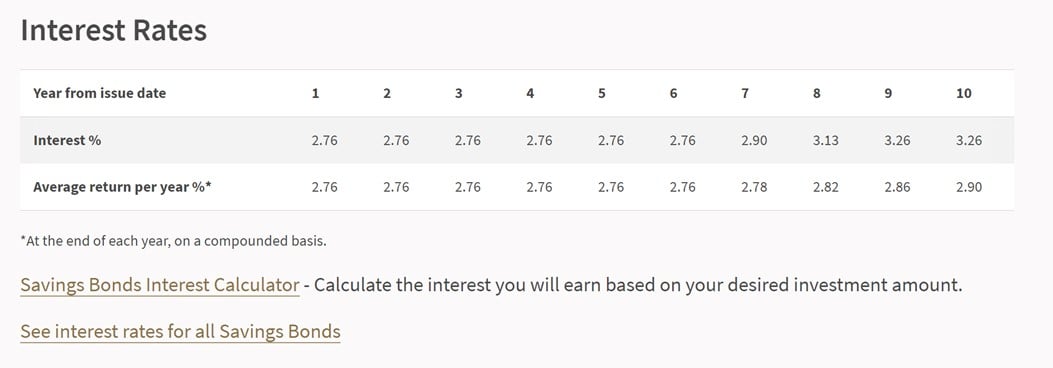The image size is (1053, 368).
Task: Click the year 1 interest value 2.76
Action: click(324, 140)
